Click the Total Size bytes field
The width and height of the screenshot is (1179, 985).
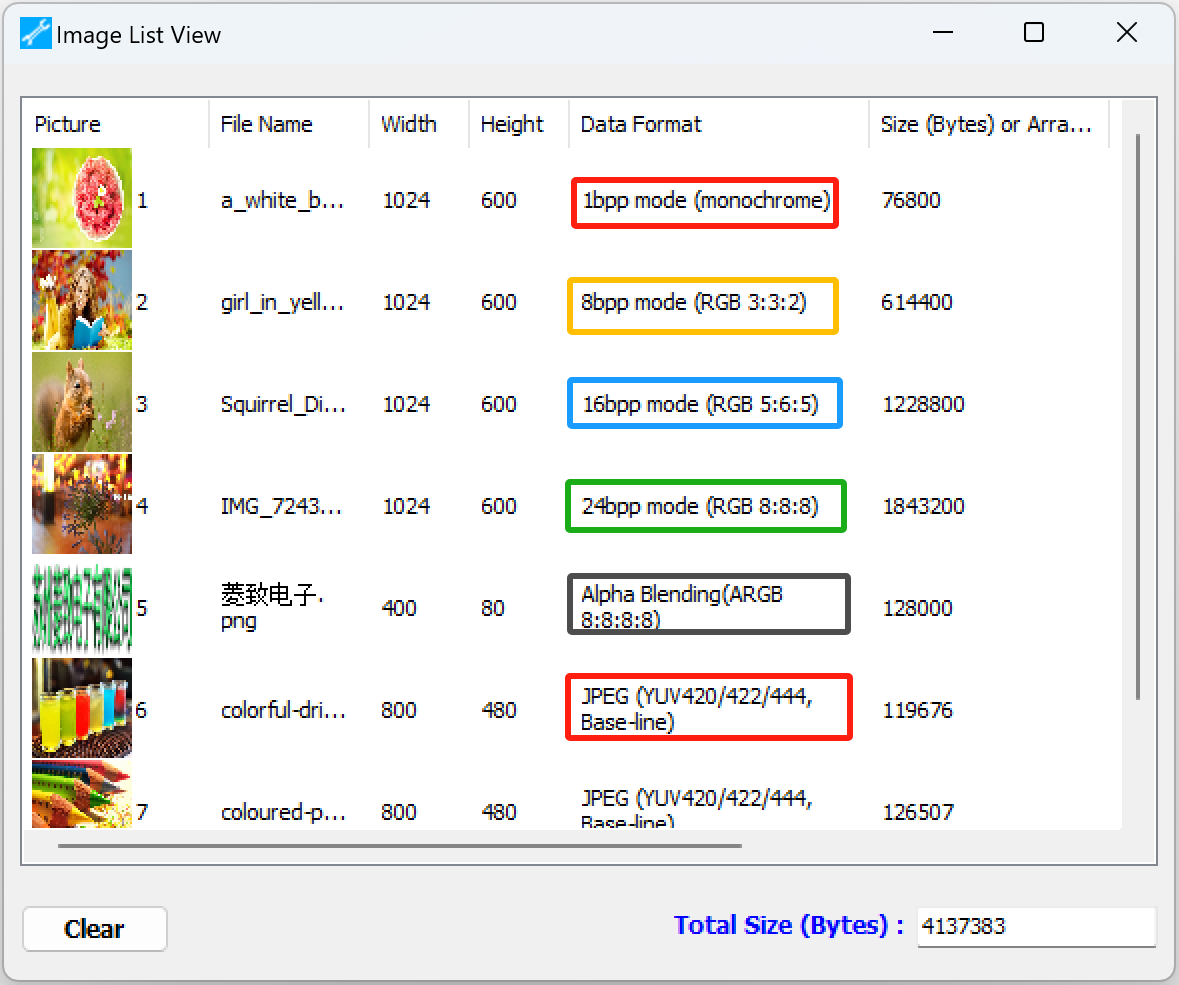(x=1035, y=926)
